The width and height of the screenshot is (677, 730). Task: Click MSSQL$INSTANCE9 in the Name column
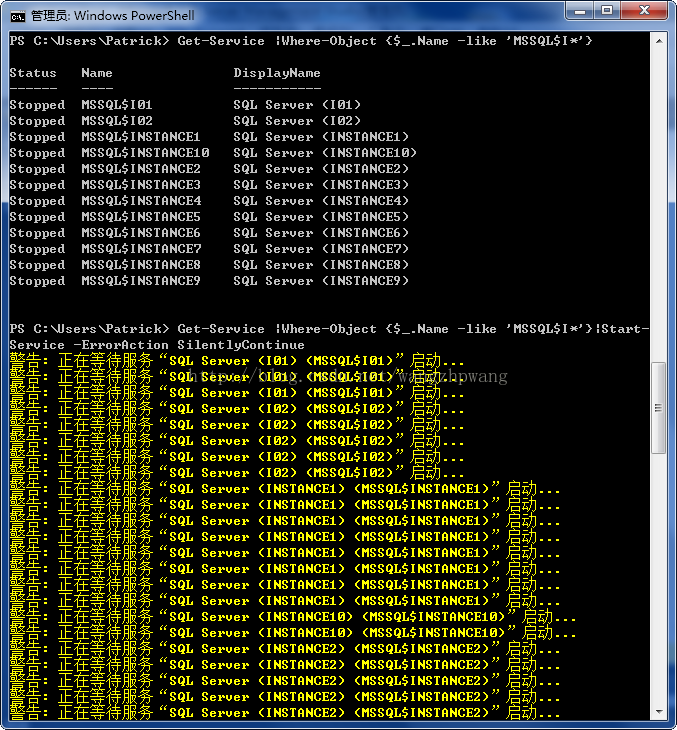(141, 281)
